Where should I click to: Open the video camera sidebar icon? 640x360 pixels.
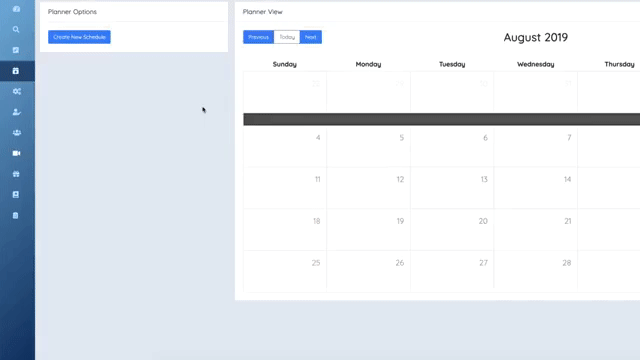click(x=16, y=153)
